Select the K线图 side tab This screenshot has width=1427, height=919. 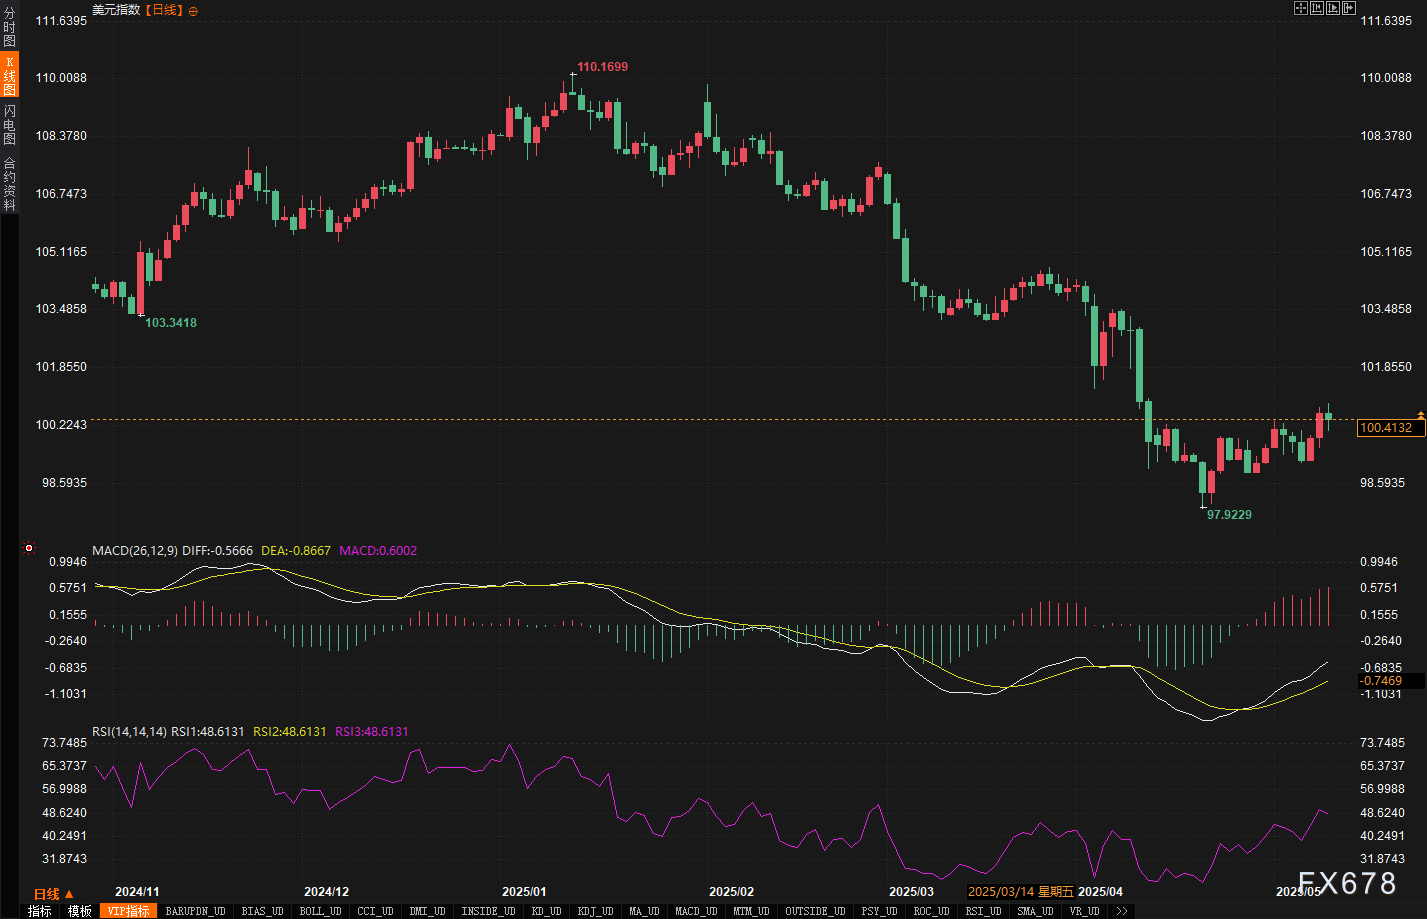[x=9, y=76]
